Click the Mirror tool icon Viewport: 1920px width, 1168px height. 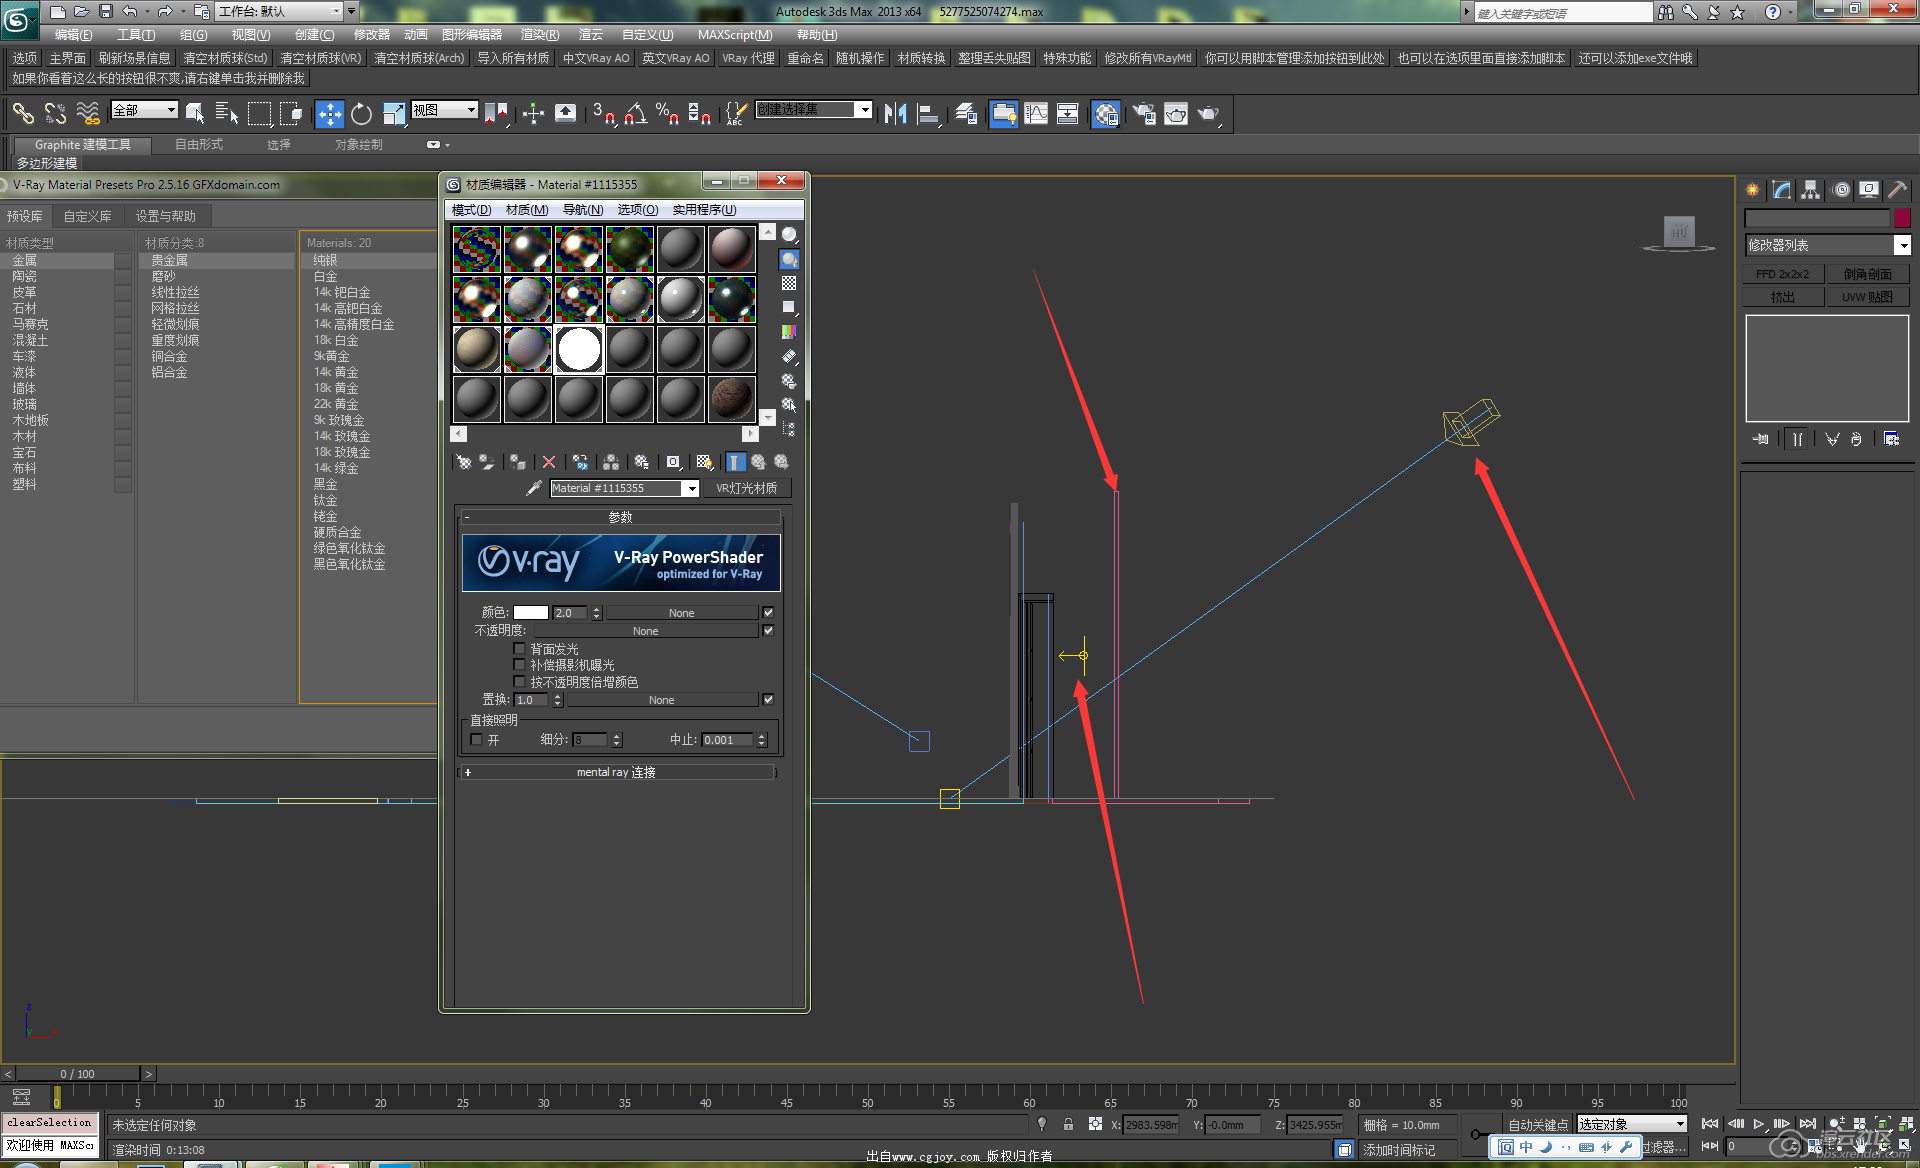point(896,114)
